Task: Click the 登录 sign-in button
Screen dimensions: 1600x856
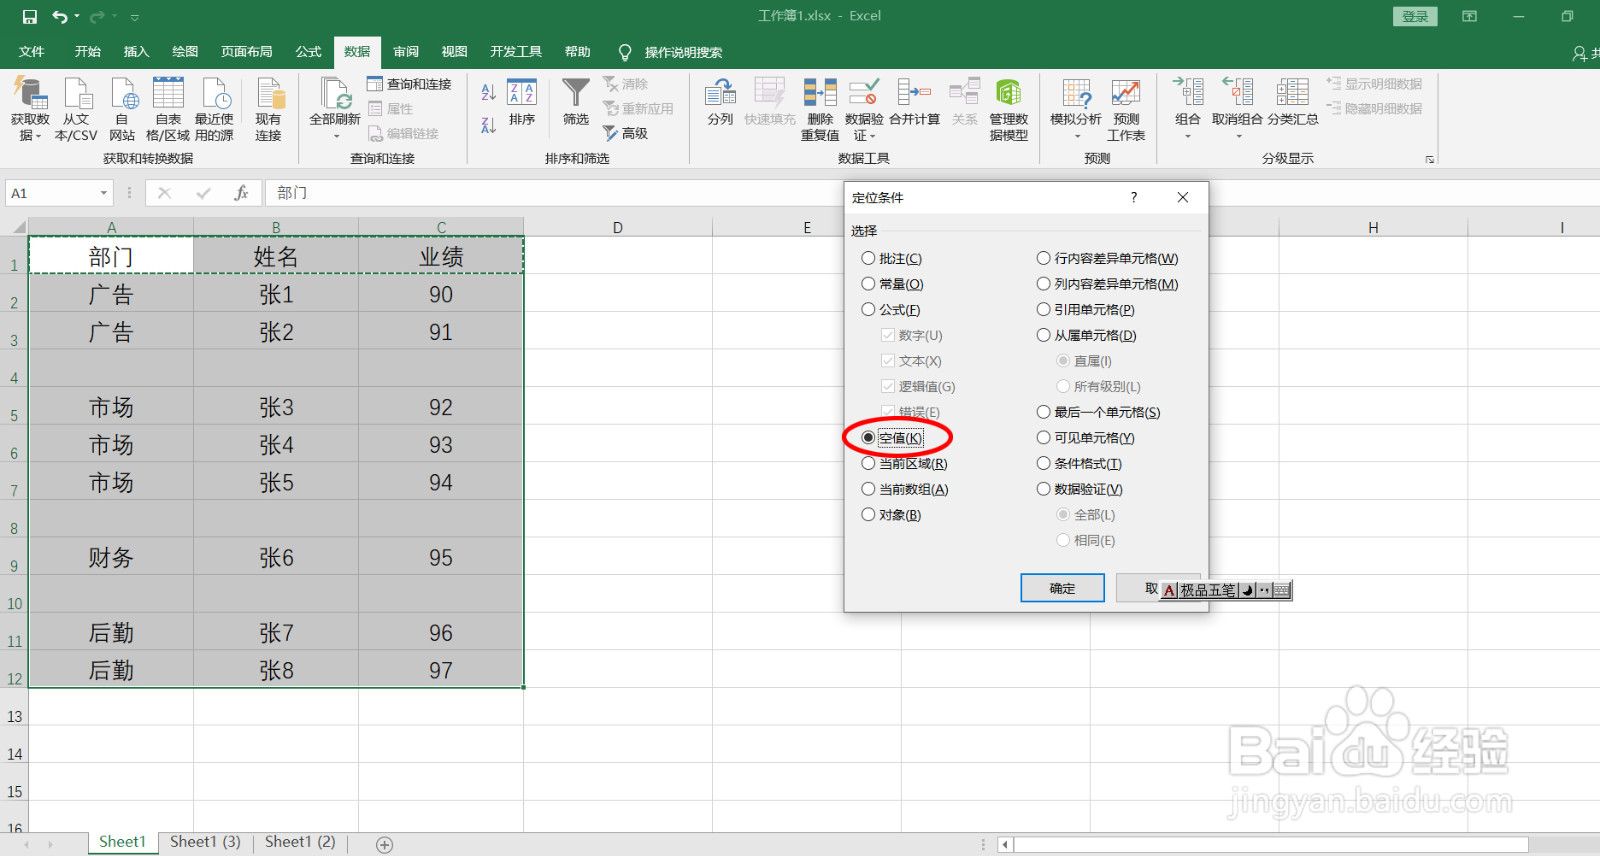Action: coord(1415,16)
